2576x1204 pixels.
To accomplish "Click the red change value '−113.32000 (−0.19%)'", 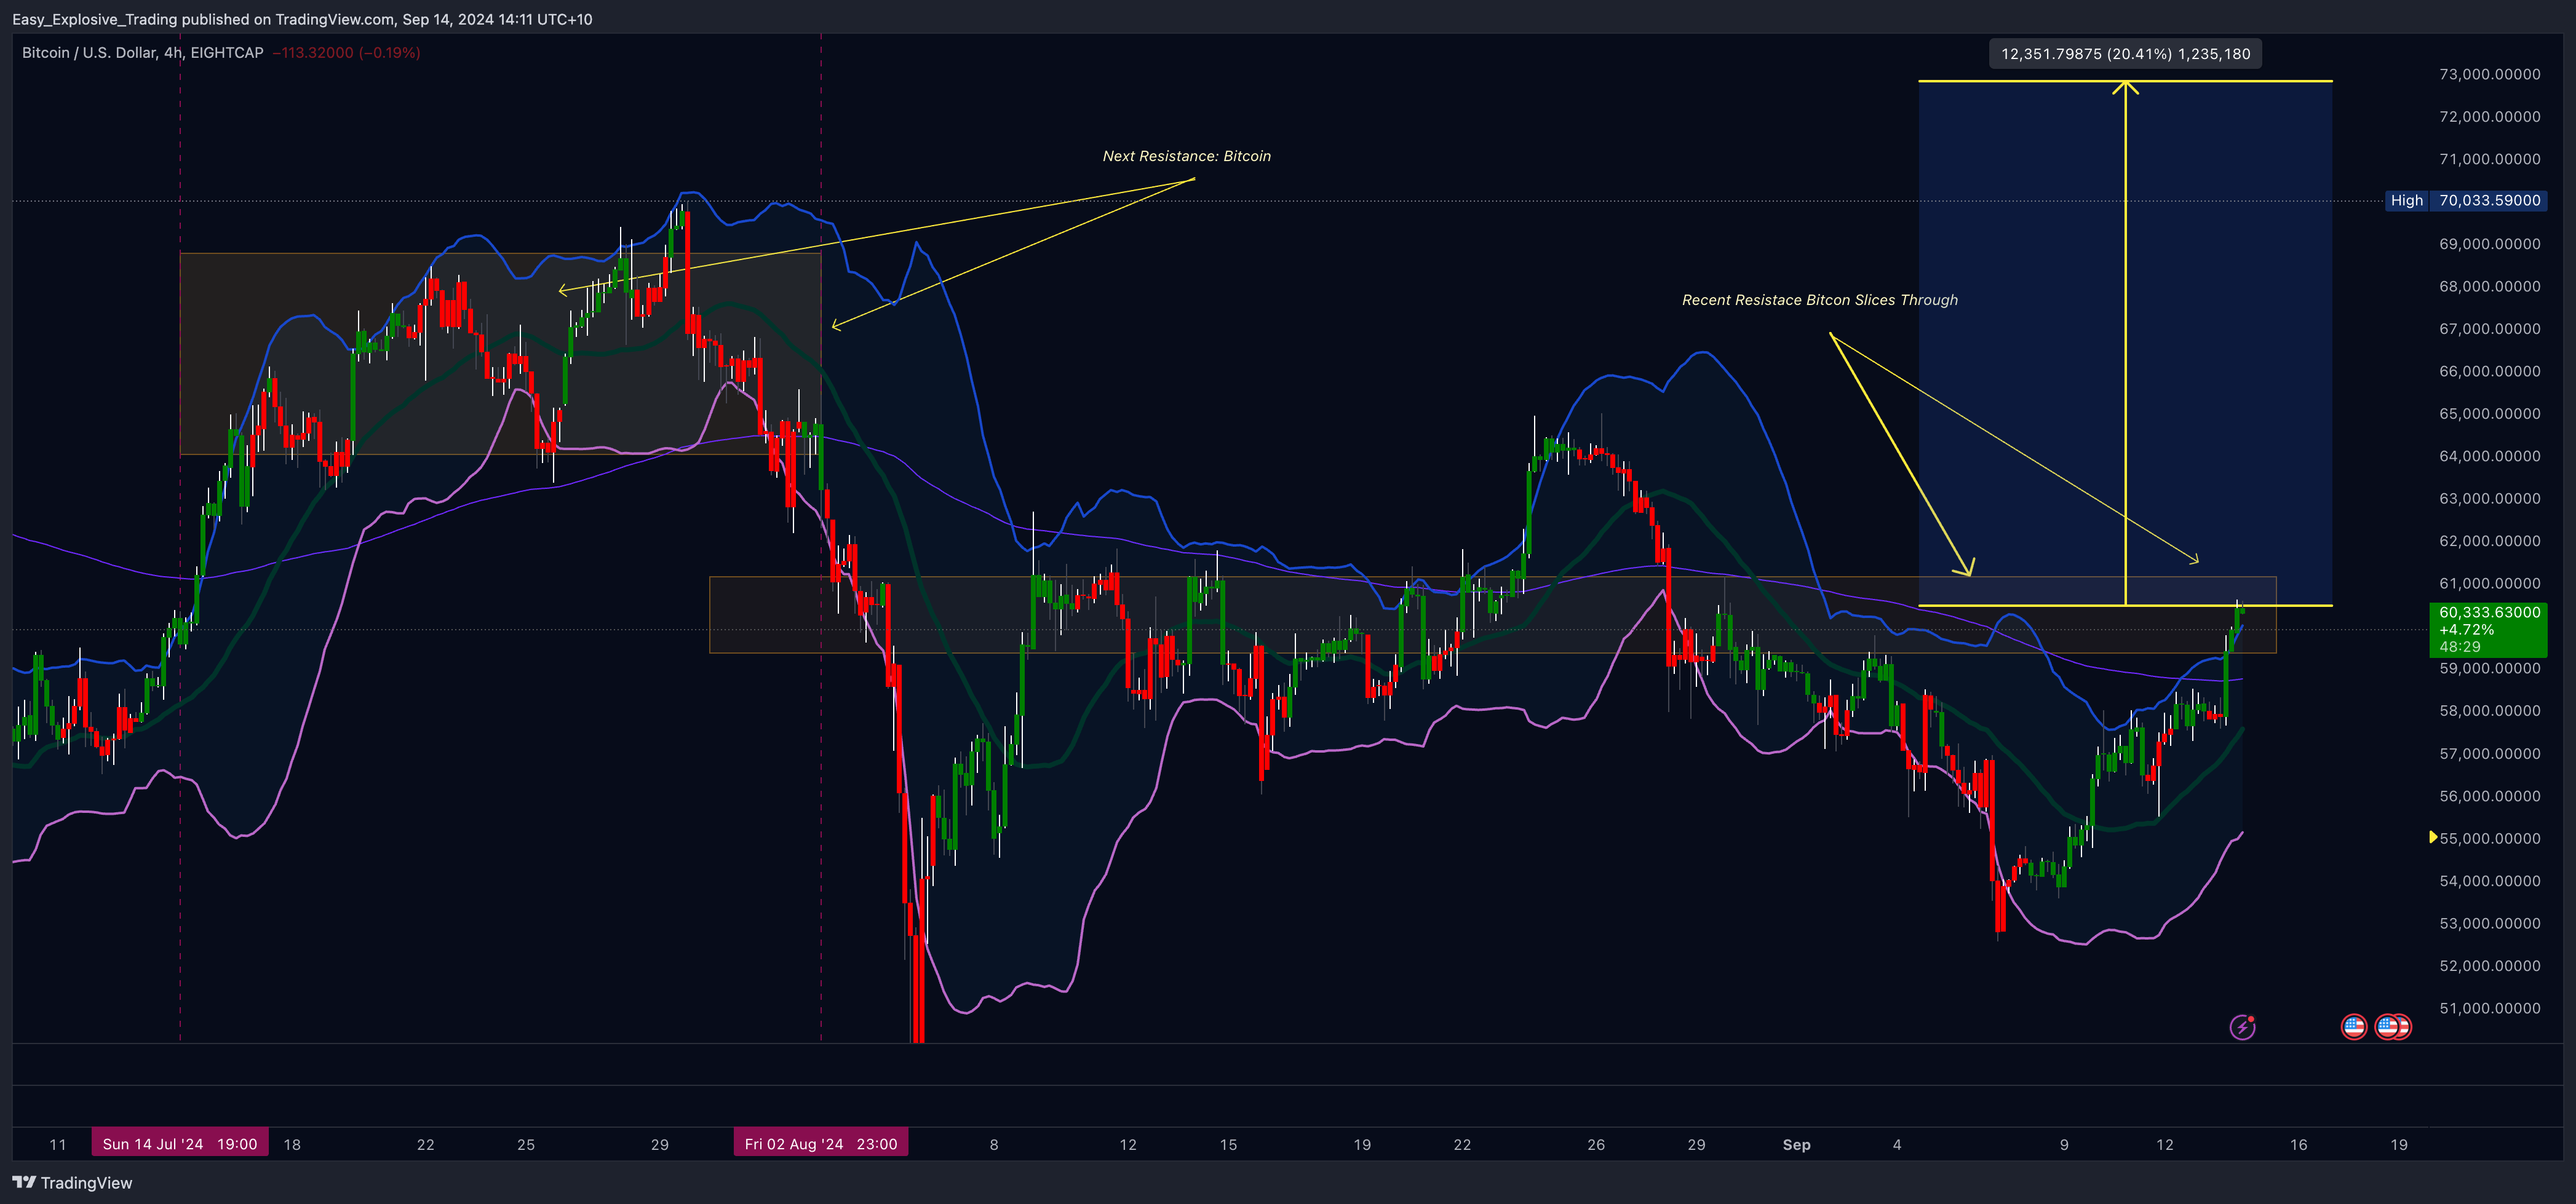I will [346, 52].
